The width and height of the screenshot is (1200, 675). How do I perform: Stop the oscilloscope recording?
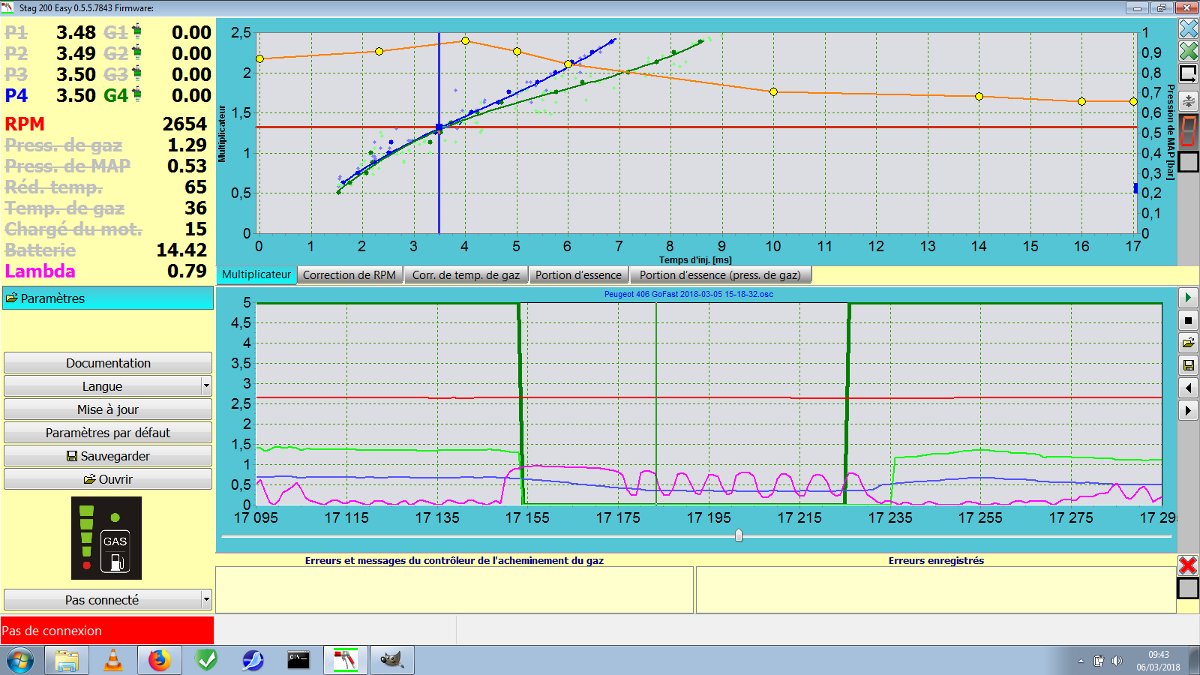click(1188, 320)
